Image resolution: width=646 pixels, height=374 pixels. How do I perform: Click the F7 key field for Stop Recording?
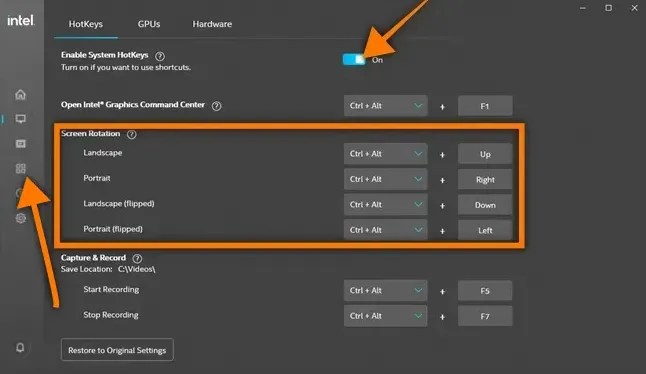485,316
